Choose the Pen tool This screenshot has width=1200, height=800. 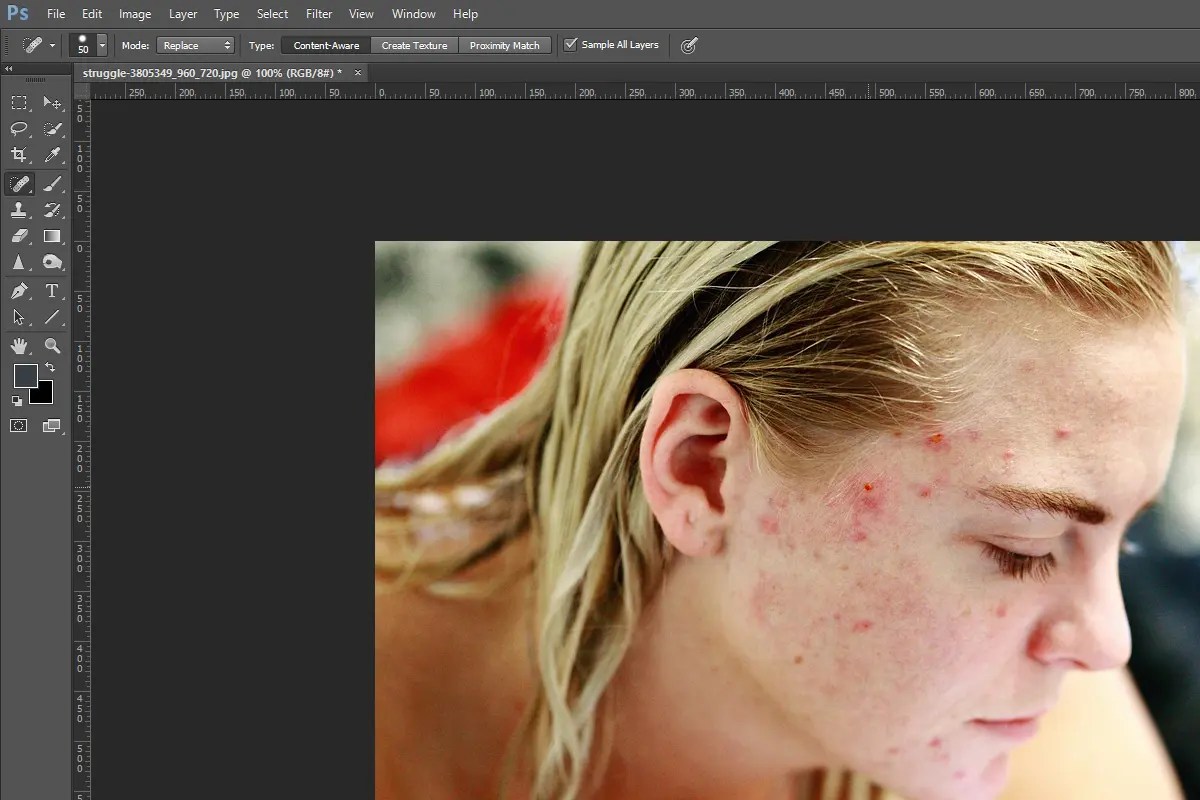point(20,291)
